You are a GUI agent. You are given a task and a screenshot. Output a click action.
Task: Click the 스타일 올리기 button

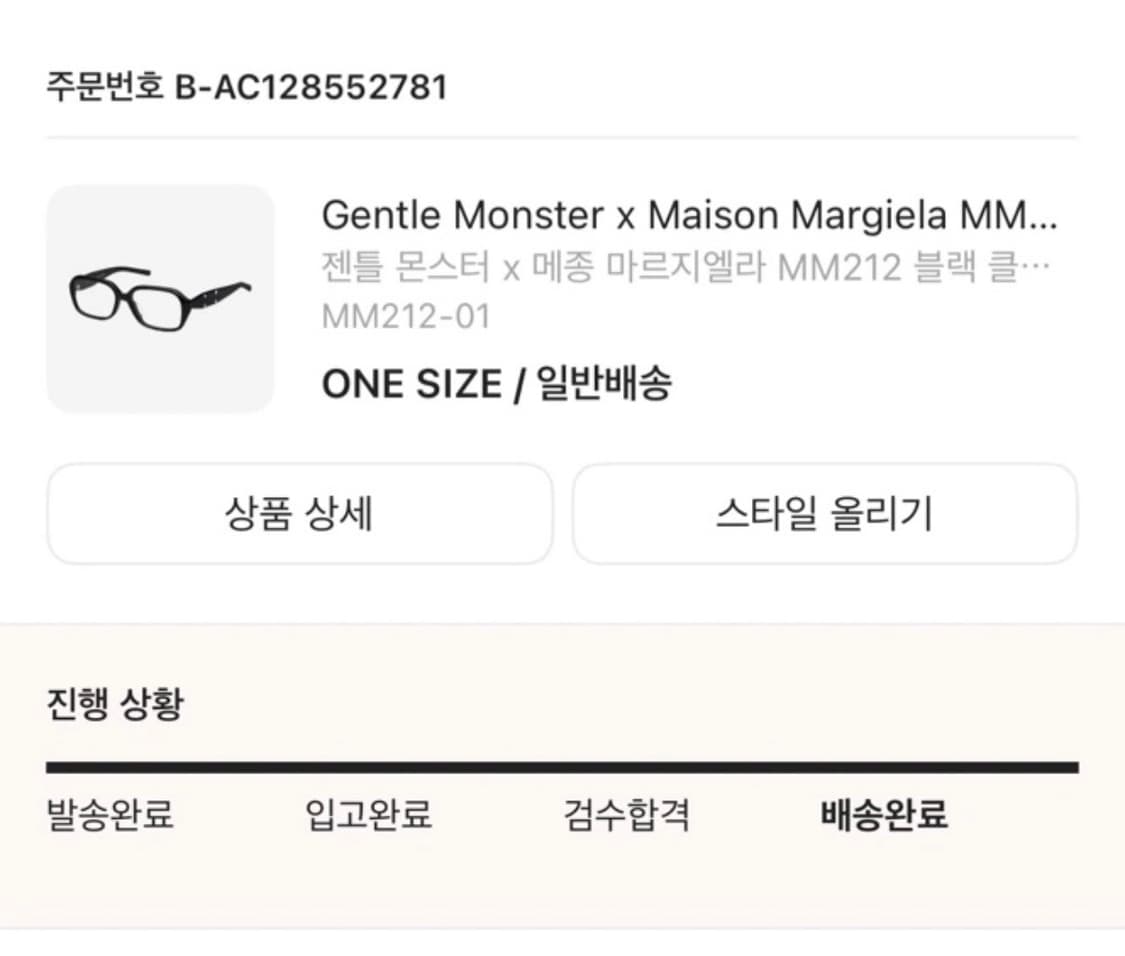[x=825, y=513]
